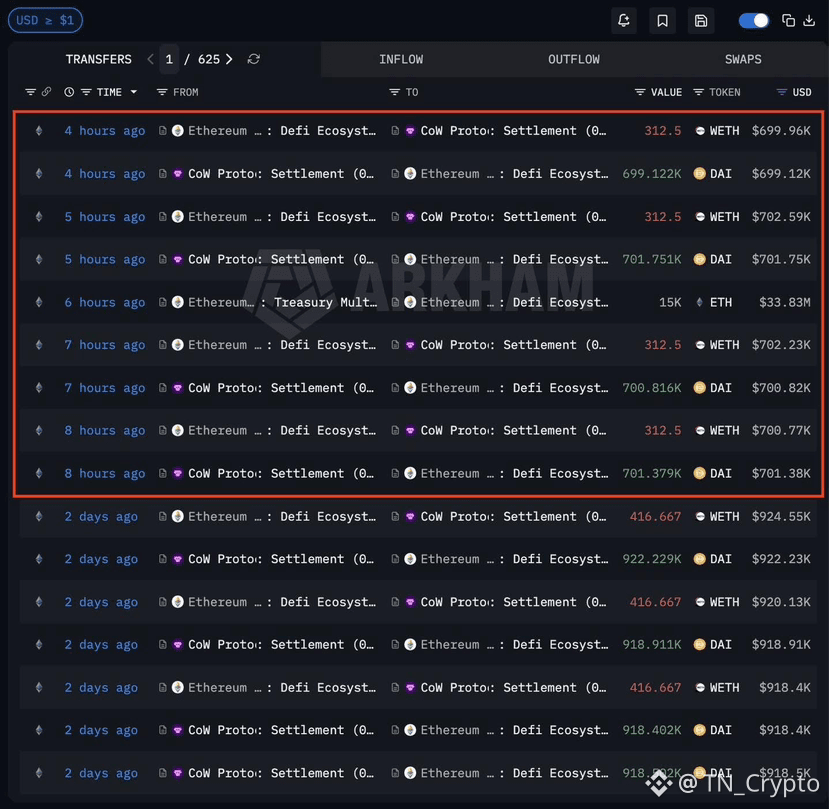Click the clock icon in header
The width and height of the screenshot is (829, 809).
(69, 92)
